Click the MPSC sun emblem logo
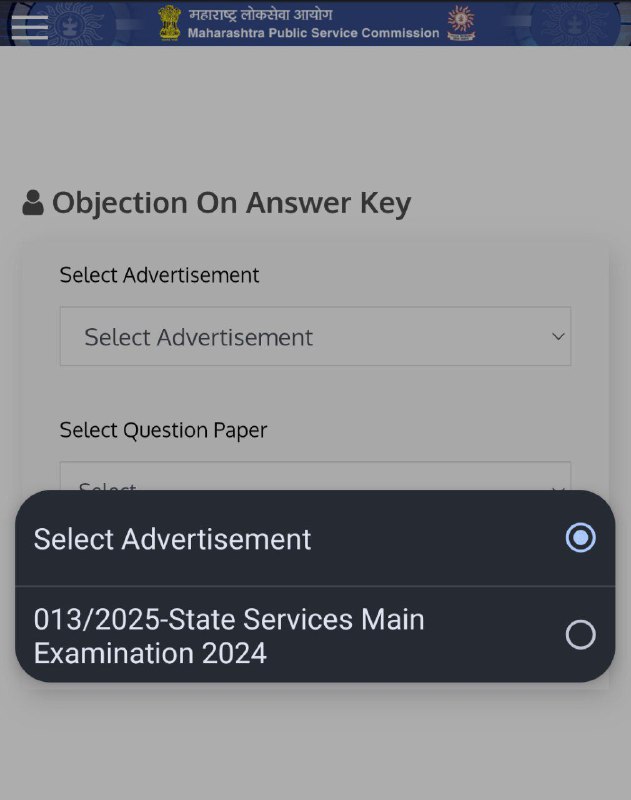631x800 pixels. (461, 23)
